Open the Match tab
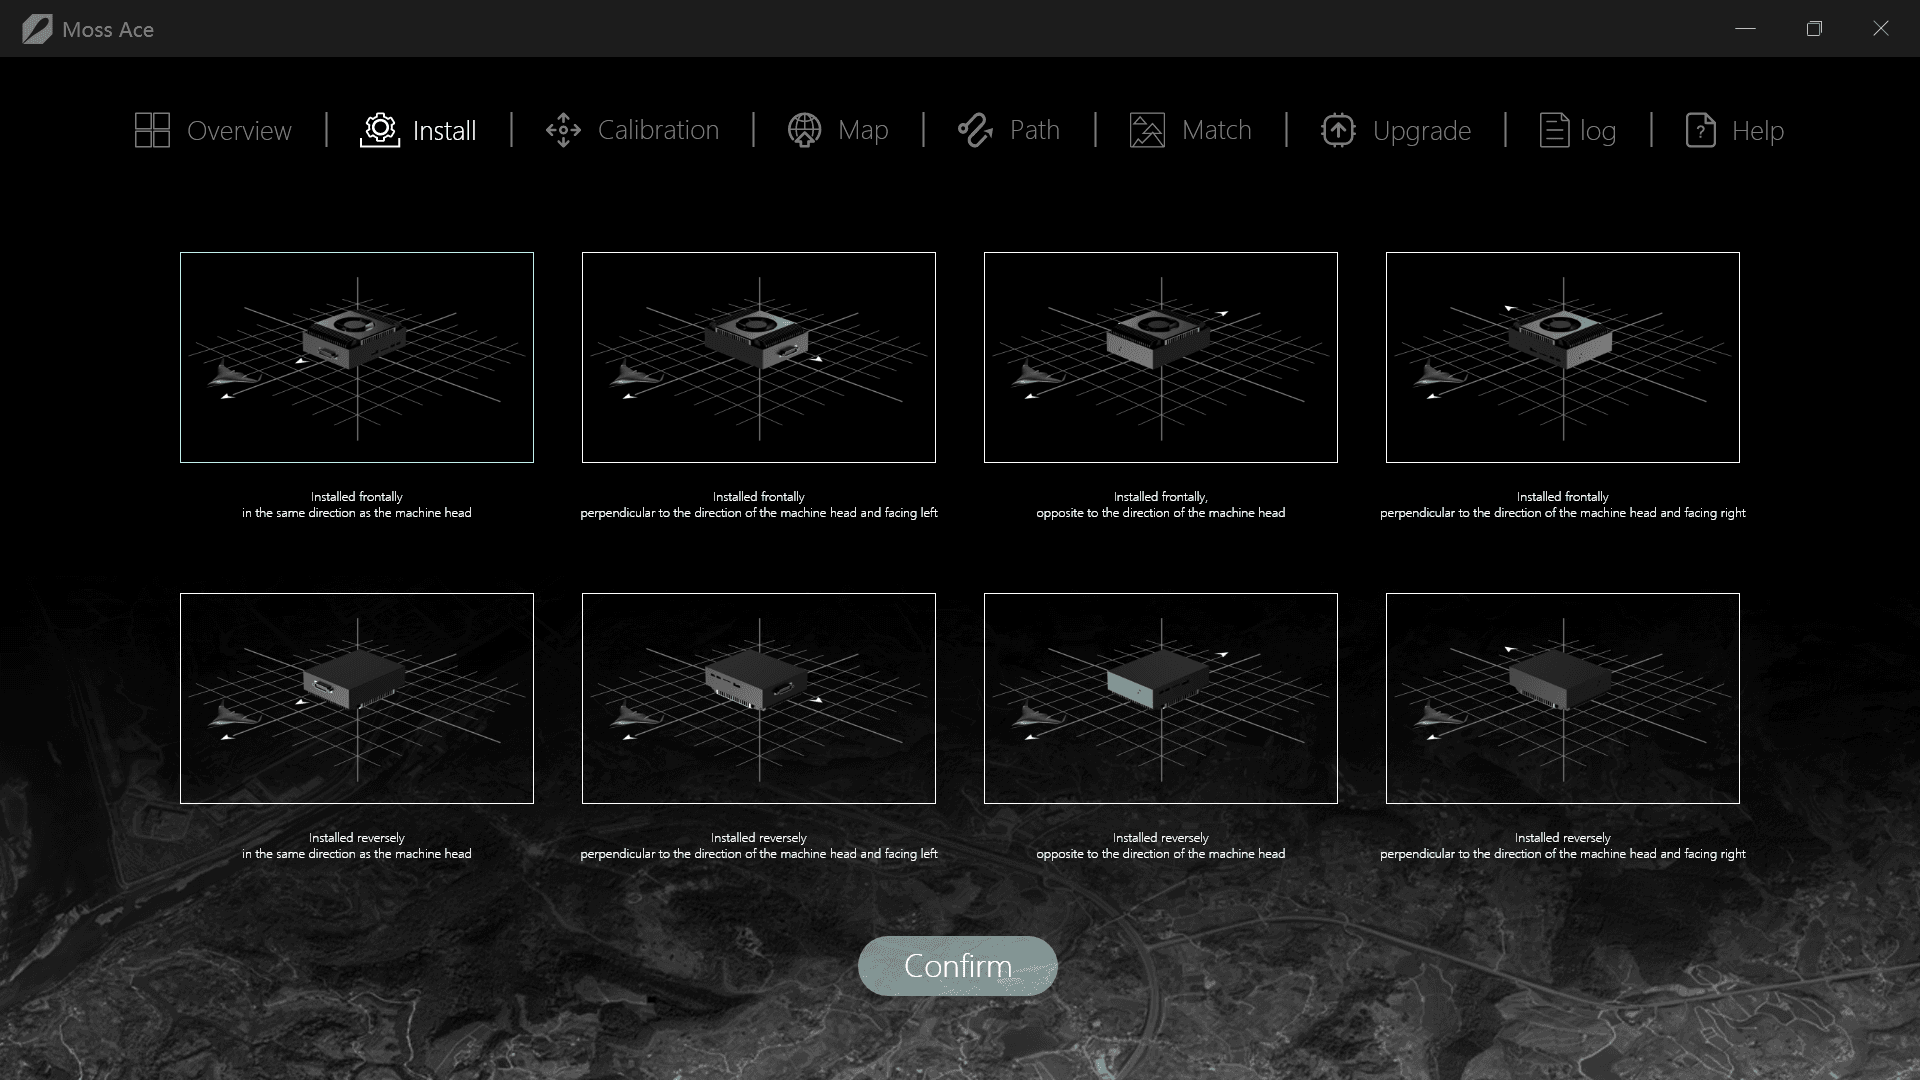This screenshot has height=1080, width=1920. click(x=1216, y=131)
